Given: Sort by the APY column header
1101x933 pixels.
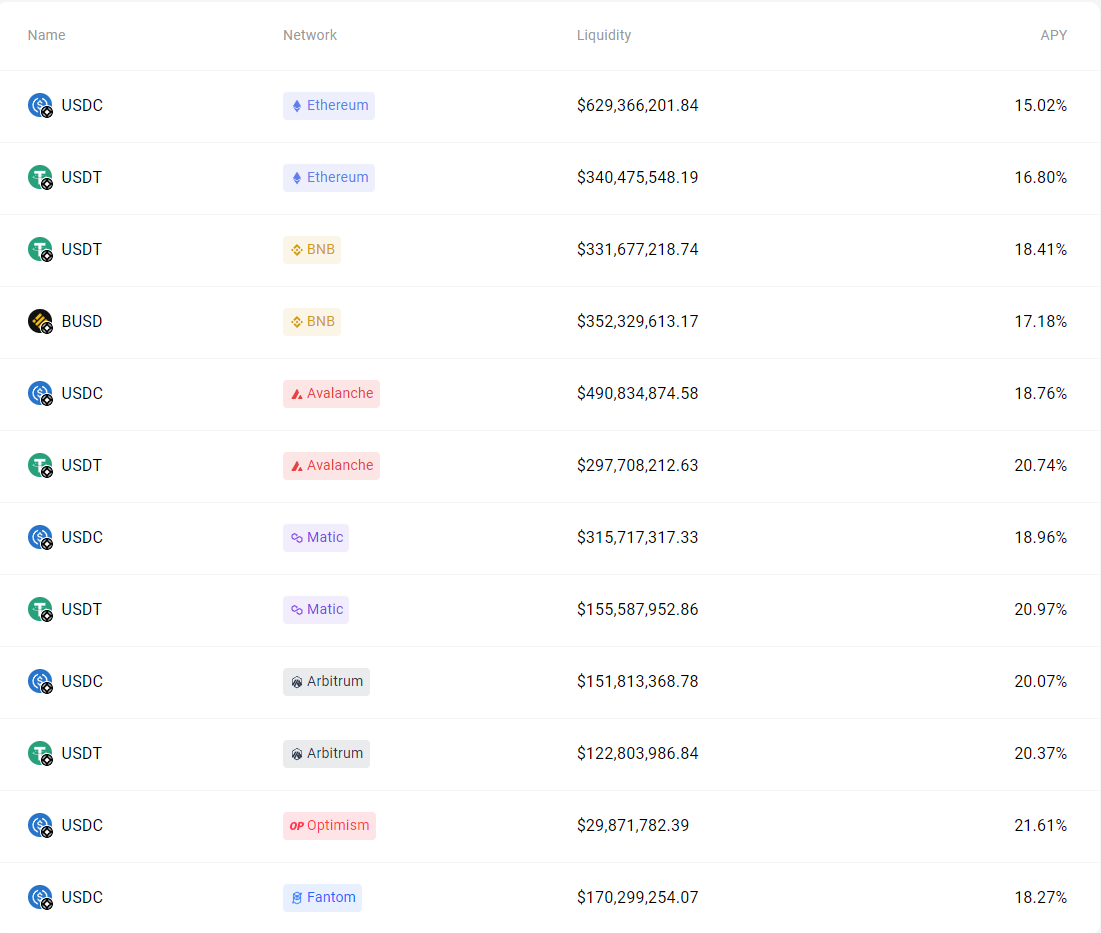Looking at the screenshot, I should click(1053, 35).
